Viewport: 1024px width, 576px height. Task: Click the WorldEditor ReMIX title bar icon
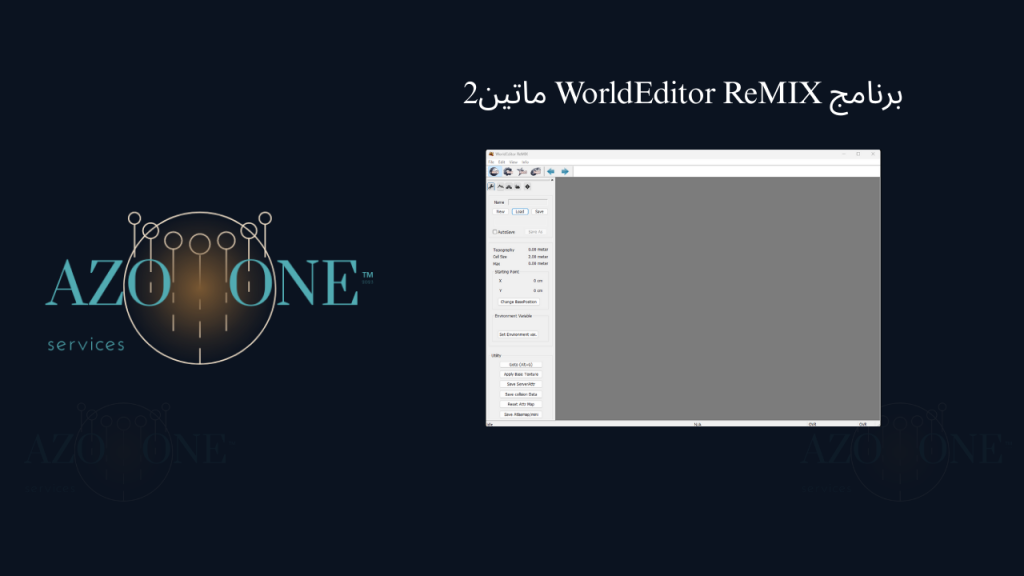point(490,153)
